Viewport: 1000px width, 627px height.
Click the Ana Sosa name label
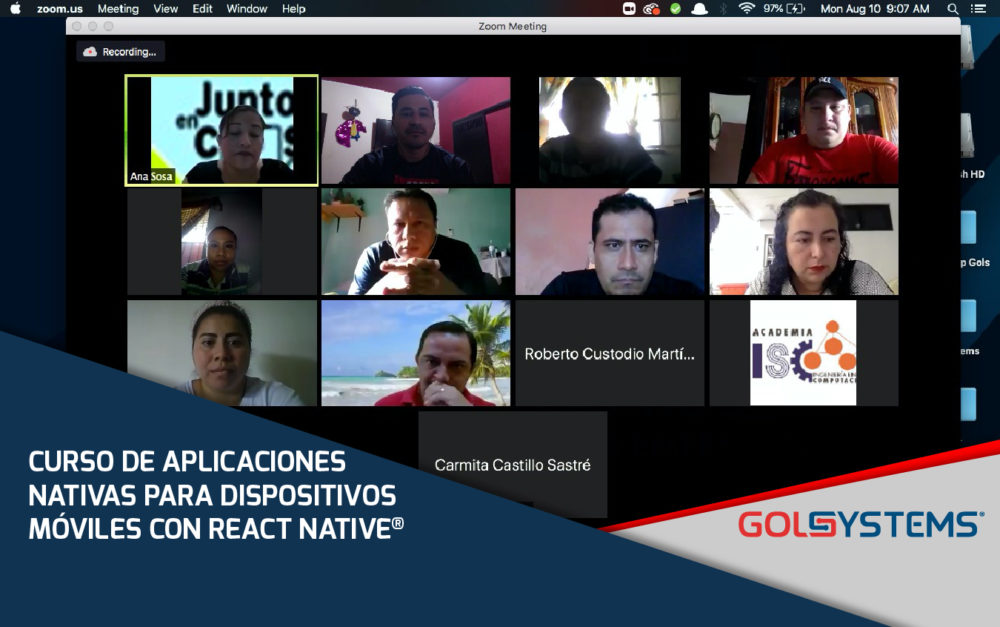[151, 177]
